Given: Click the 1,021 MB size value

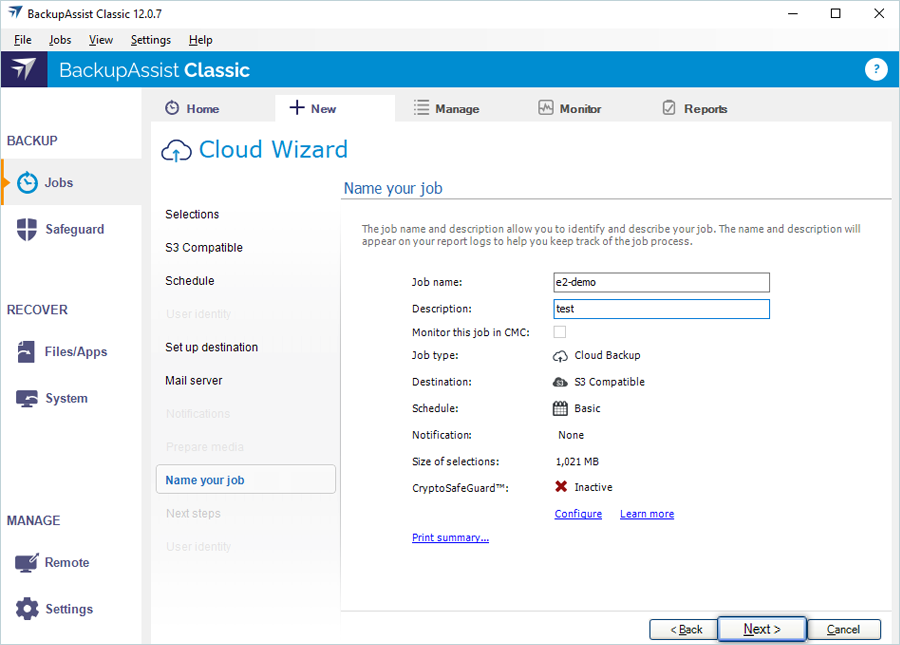Looking at the screenshot, I should click(x=577, y=461).
